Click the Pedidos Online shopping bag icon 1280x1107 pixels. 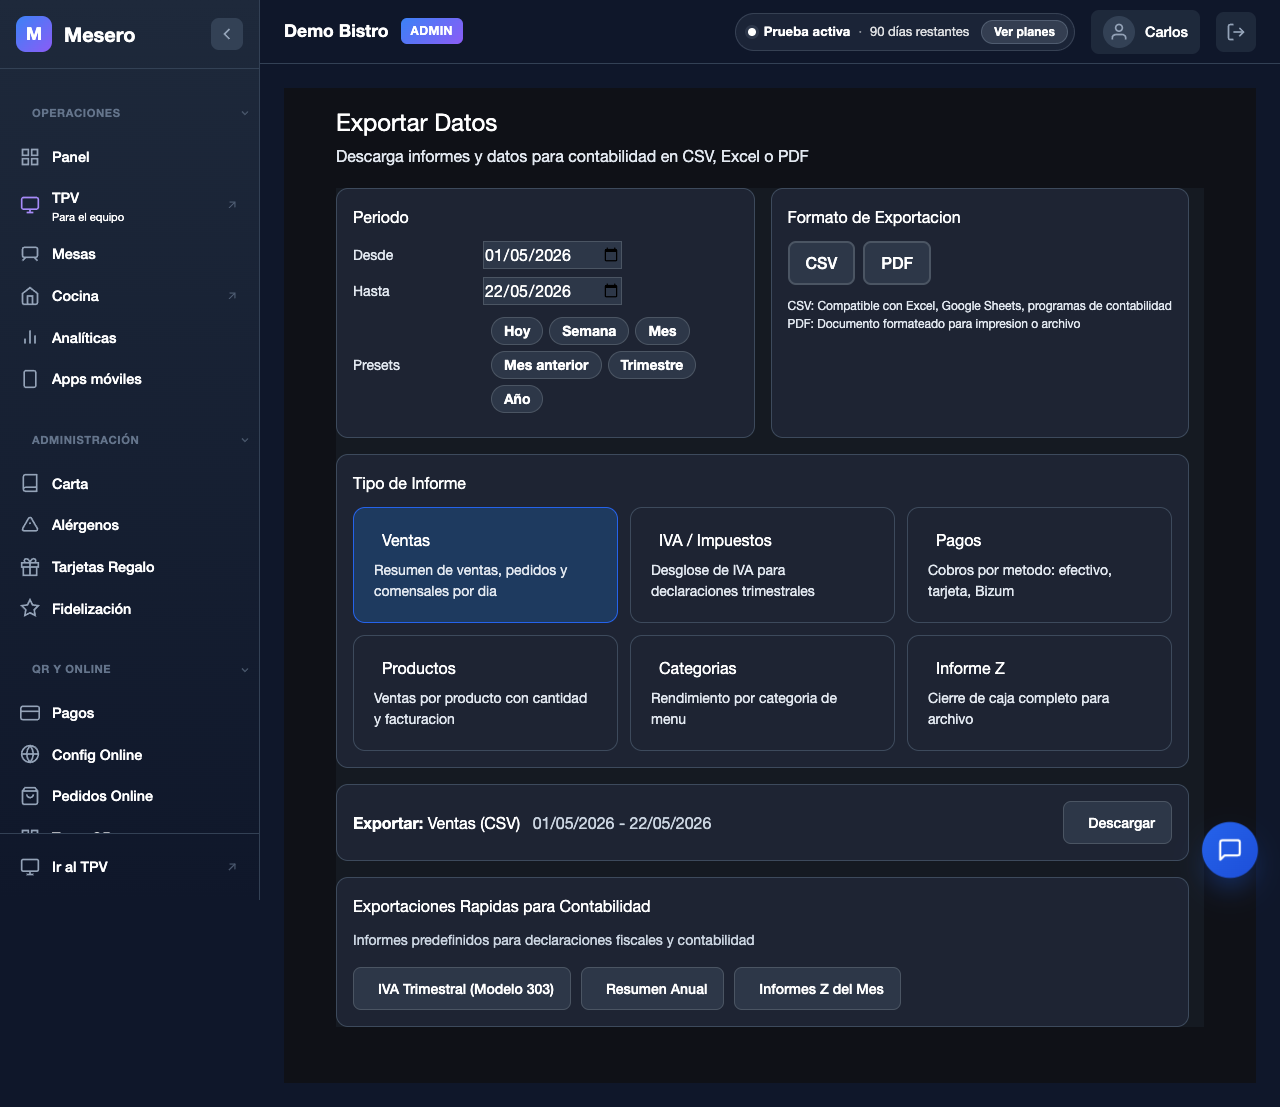coord(30,796)
